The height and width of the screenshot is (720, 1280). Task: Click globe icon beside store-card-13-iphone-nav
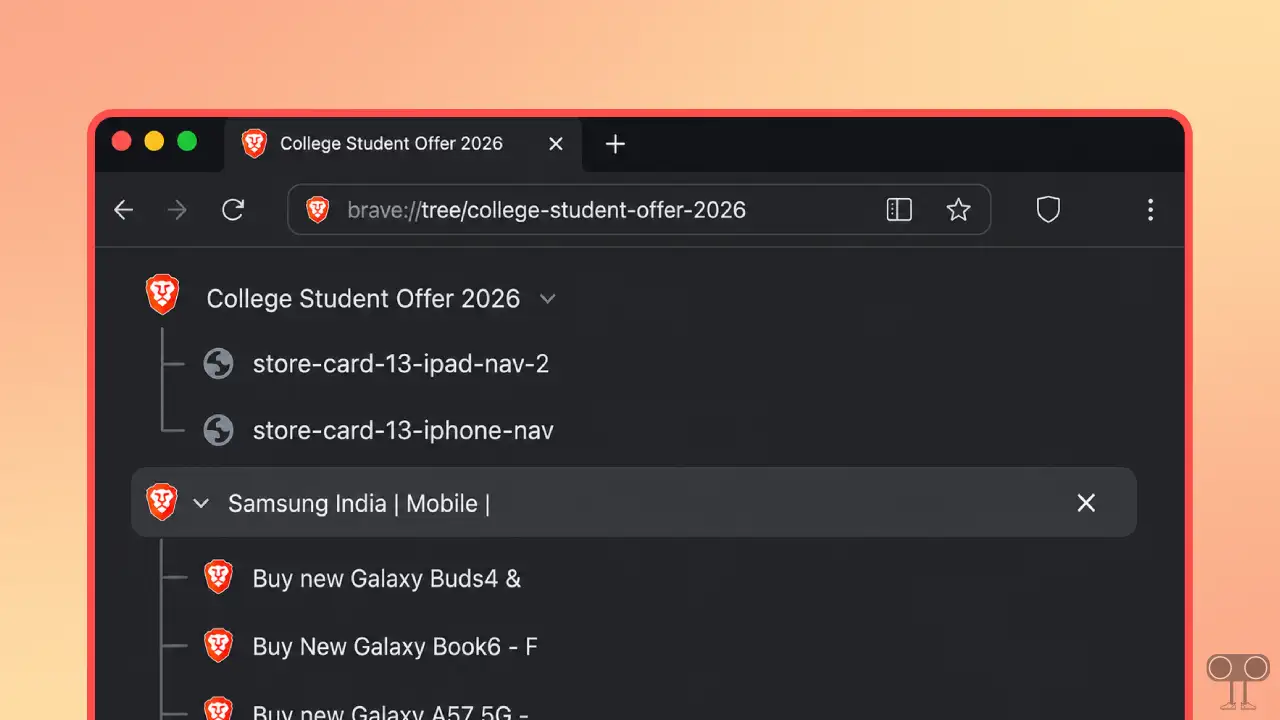pos(218,431)
